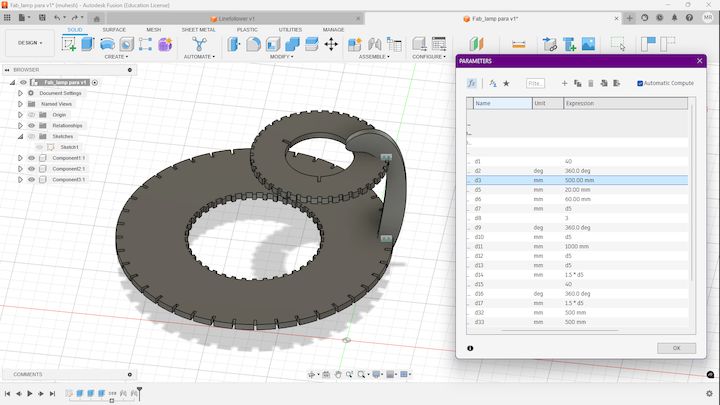Select the Create Sketch tool

tap(68, 44)
